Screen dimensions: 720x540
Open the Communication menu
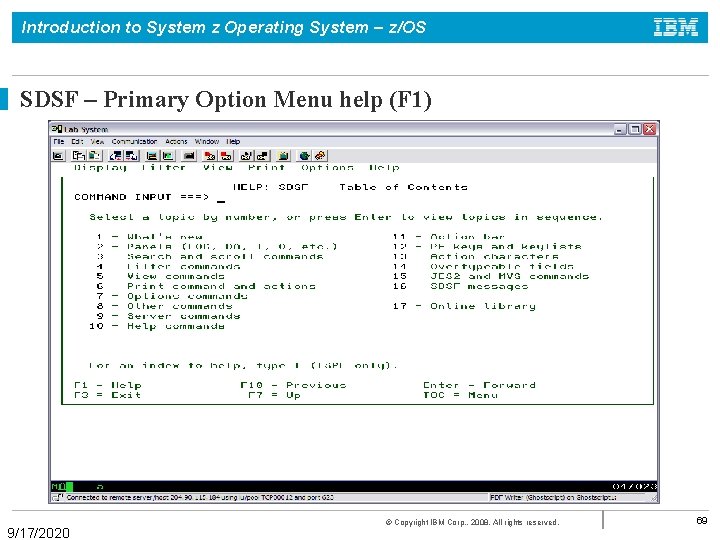(134, 141)
